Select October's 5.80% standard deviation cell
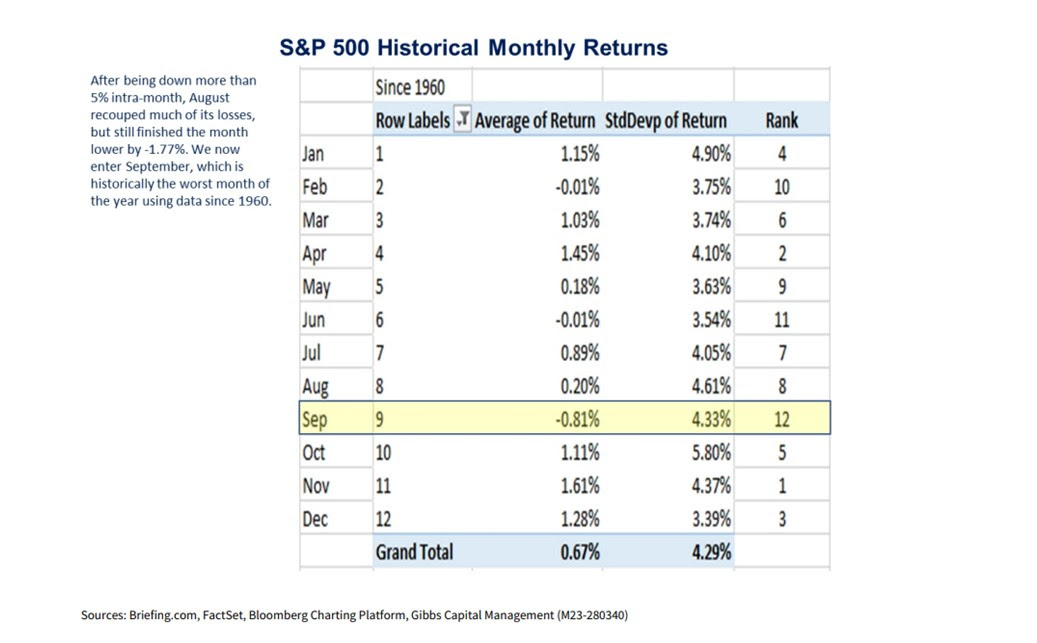 [710, 452]
